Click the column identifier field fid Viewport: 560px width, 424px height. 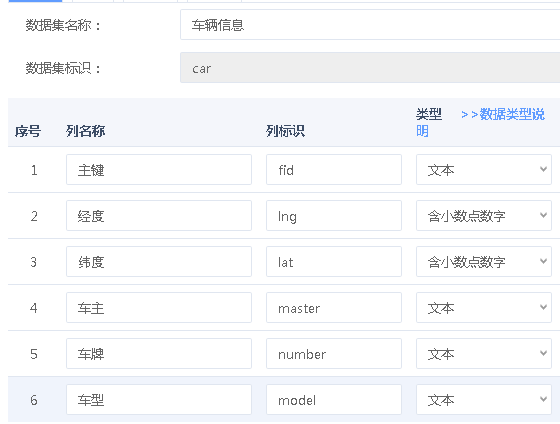click(x=334, y=170)
